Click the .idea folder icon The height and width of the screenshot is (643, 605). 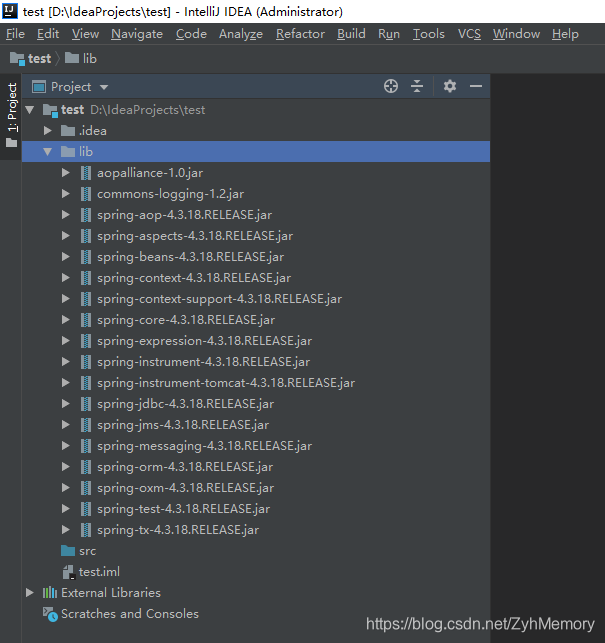[68, 131]
